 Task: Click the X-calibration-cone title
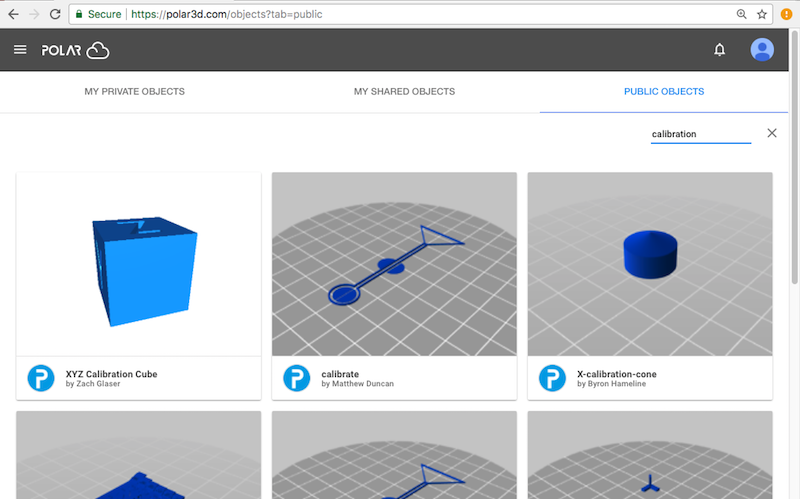(617, 374)
